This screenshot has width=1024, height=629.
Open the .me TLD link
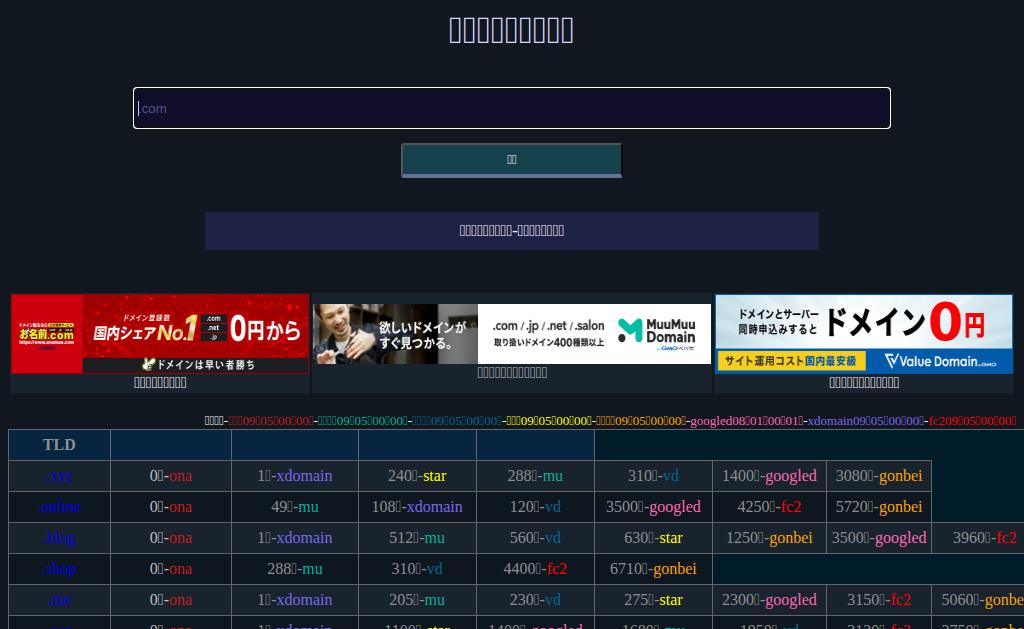pos(59,600)
